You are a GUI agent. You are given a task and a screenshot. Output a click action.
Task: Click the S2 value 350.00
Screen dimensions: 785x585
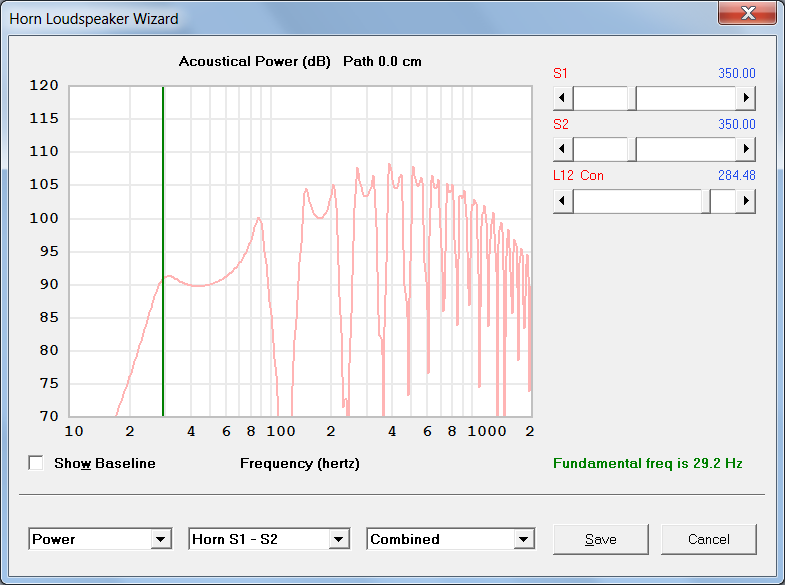(736, 125)
